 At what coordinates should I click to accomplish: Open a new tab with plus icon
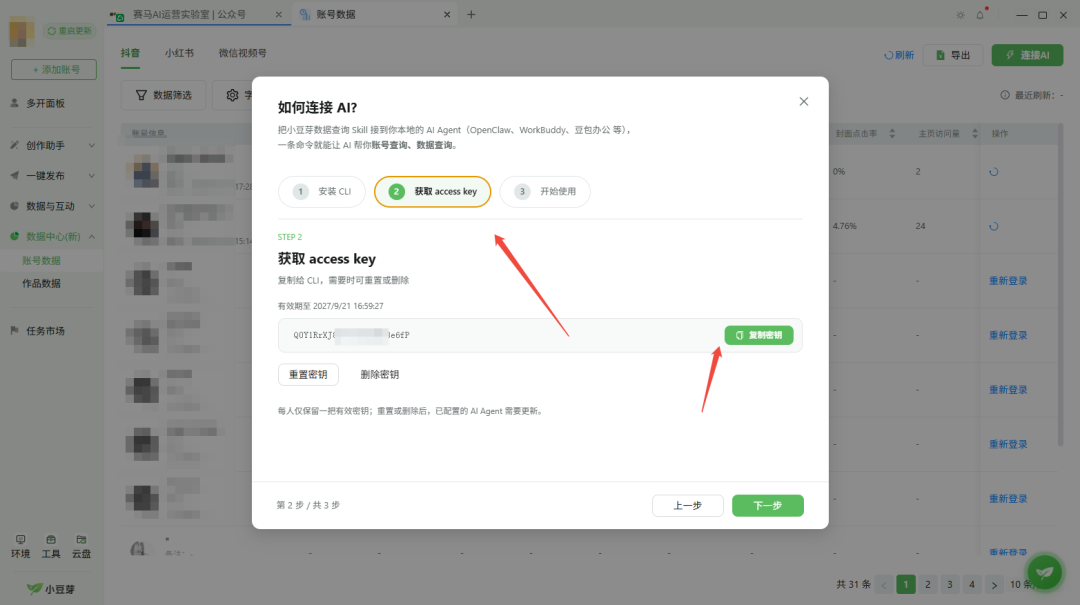(471, 14)
